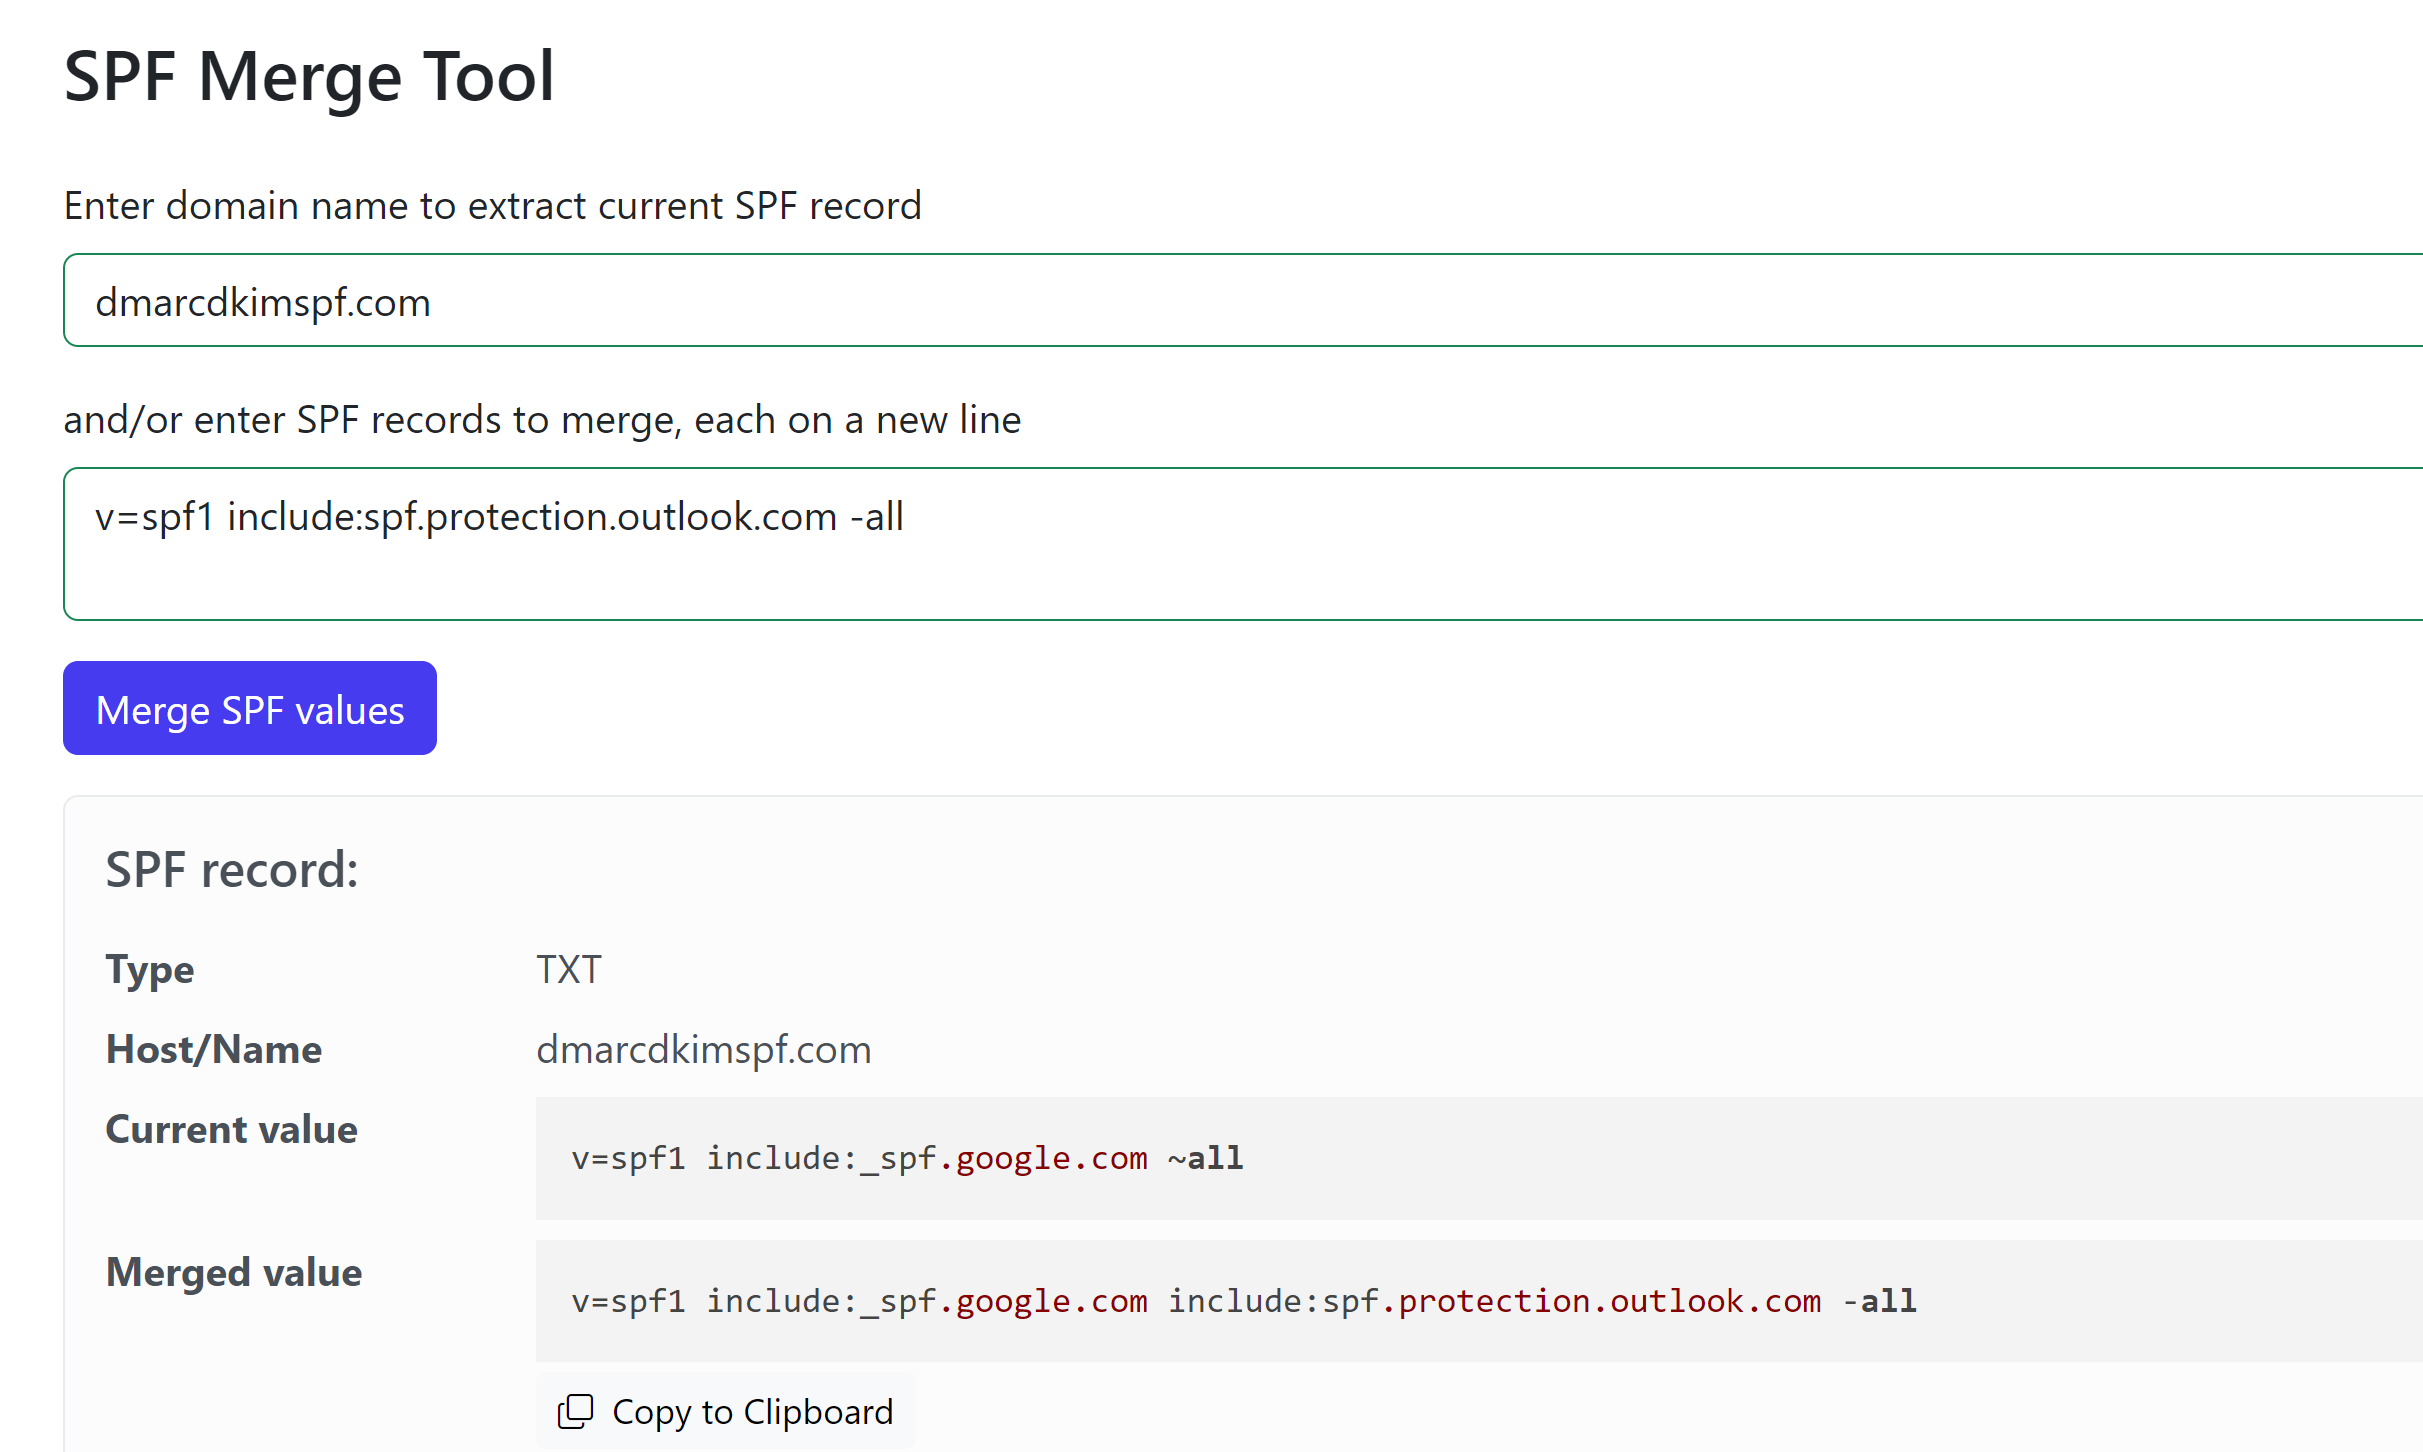Click the 'Merged value' label

[x=234, y=1272]
